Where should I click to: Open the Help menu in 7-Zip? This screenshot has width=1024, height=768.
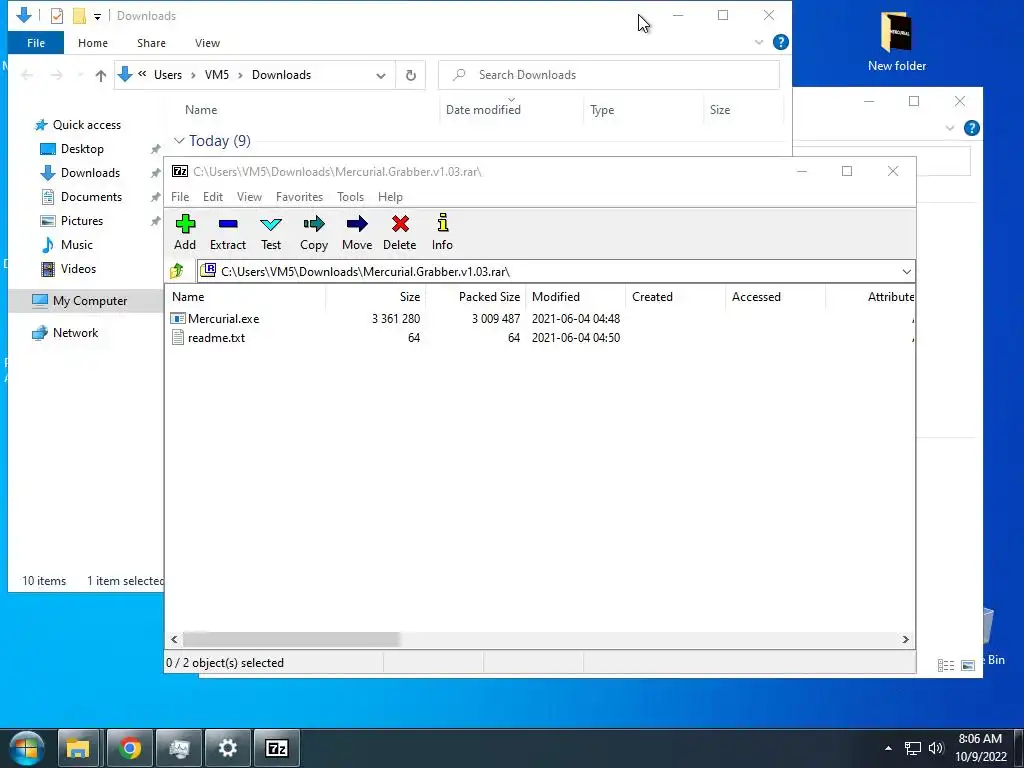(390, 197)
